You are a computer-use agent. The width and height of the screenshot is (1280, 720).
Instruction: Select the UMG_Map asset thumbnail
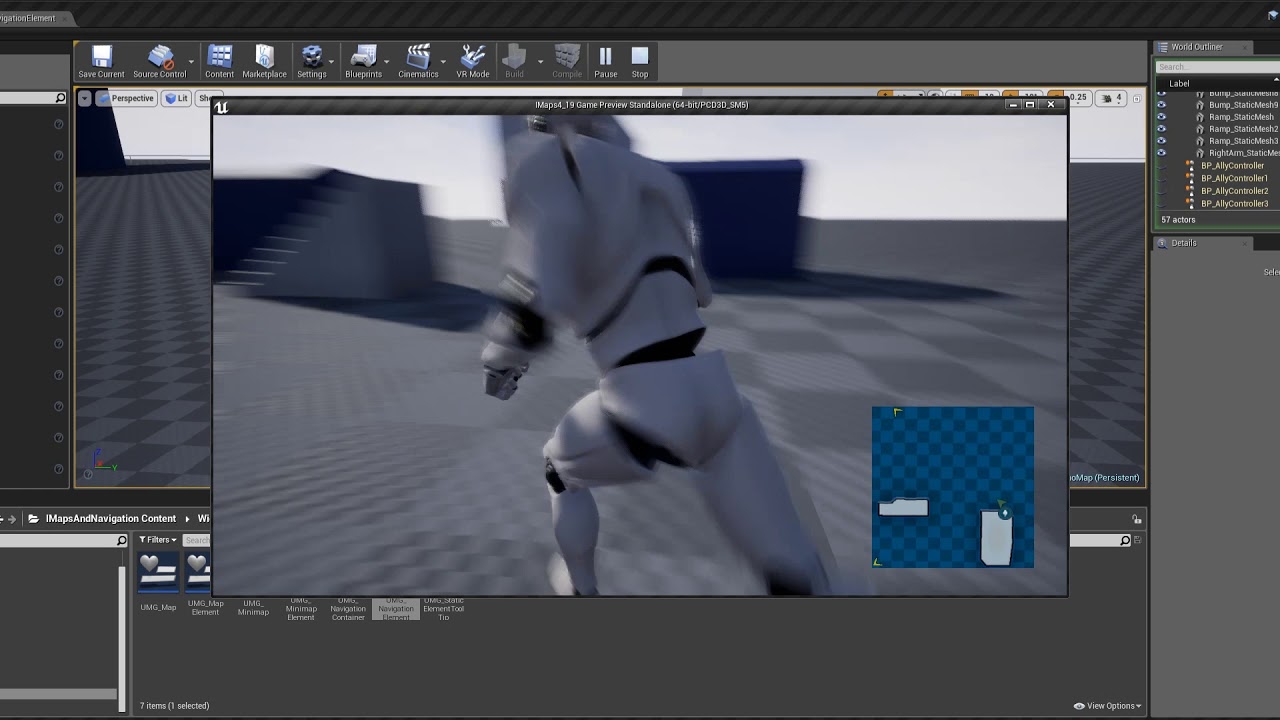click(x=158, y=571)
